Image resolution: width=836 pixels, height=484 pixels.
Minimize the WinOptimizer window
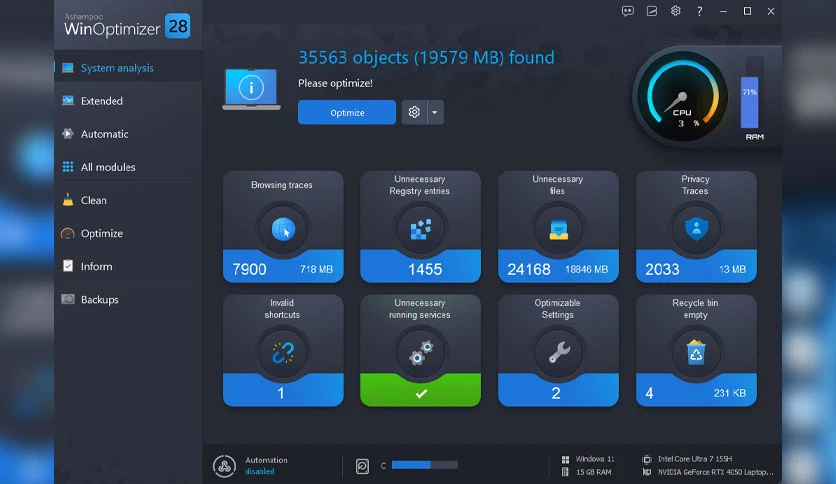pos(724,11)
